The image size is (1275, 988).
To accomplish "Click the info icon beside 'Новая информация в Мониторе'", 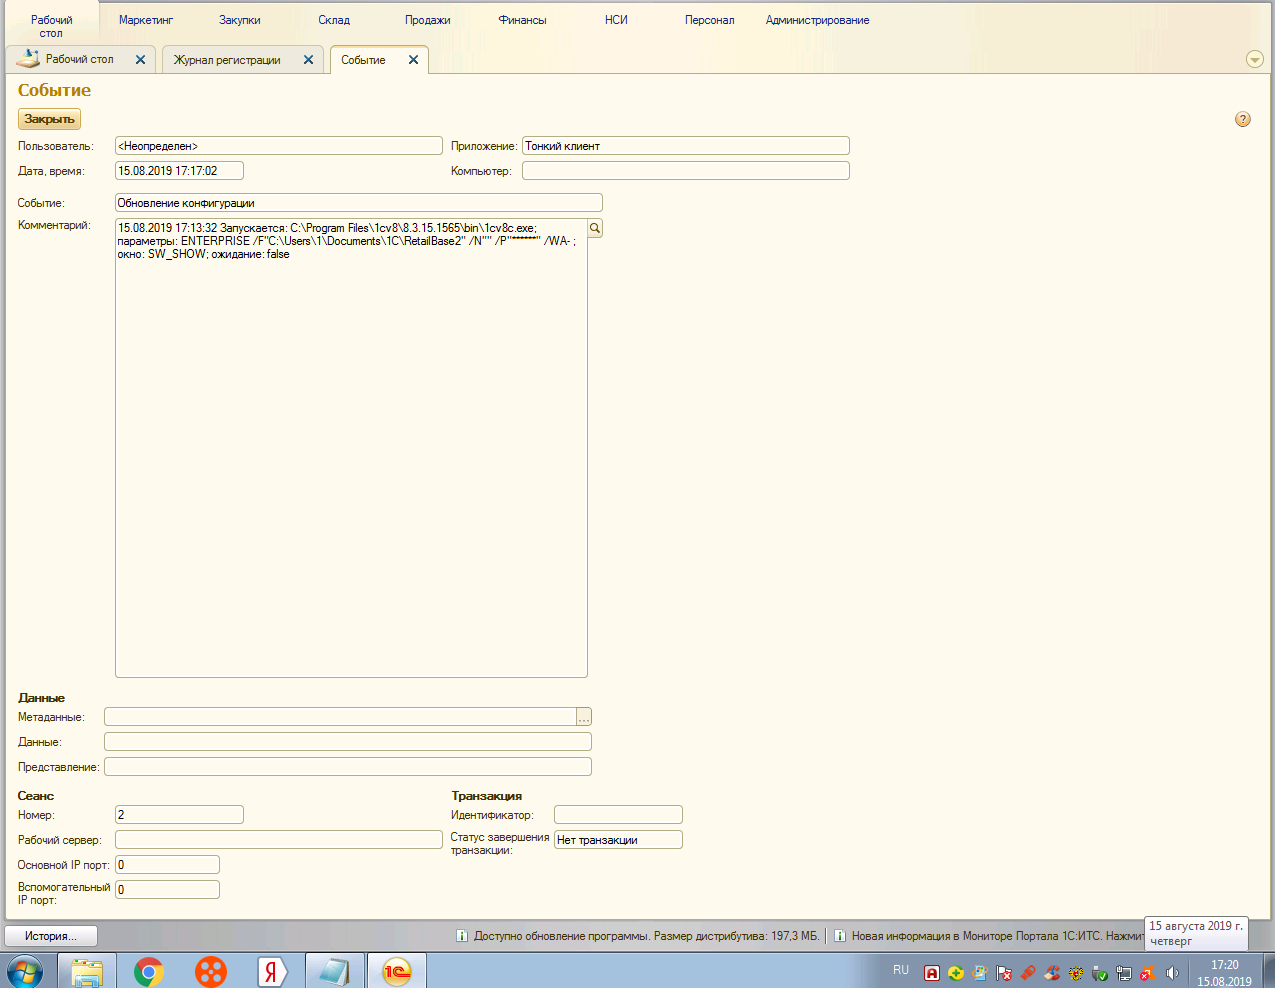I will [x=840, y=936].
